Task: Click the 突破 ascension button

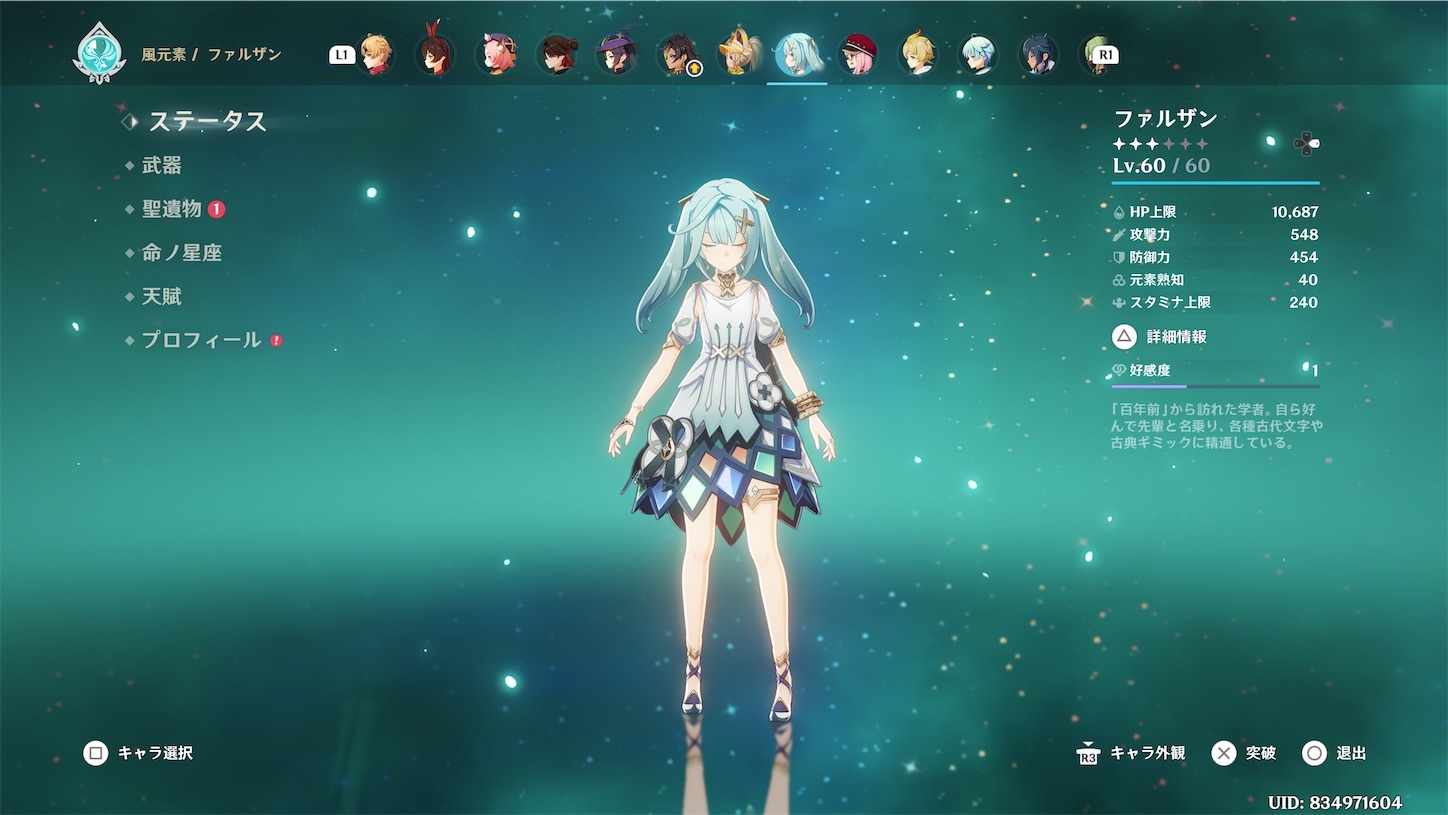Action: tap(1244, 753)
